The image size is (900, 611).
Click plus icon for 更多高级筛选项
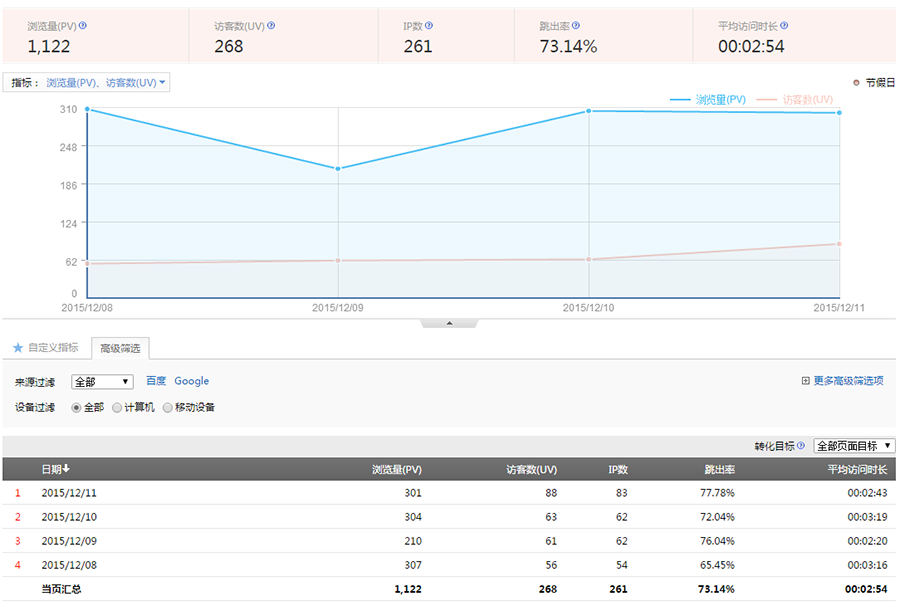[805, 381]
